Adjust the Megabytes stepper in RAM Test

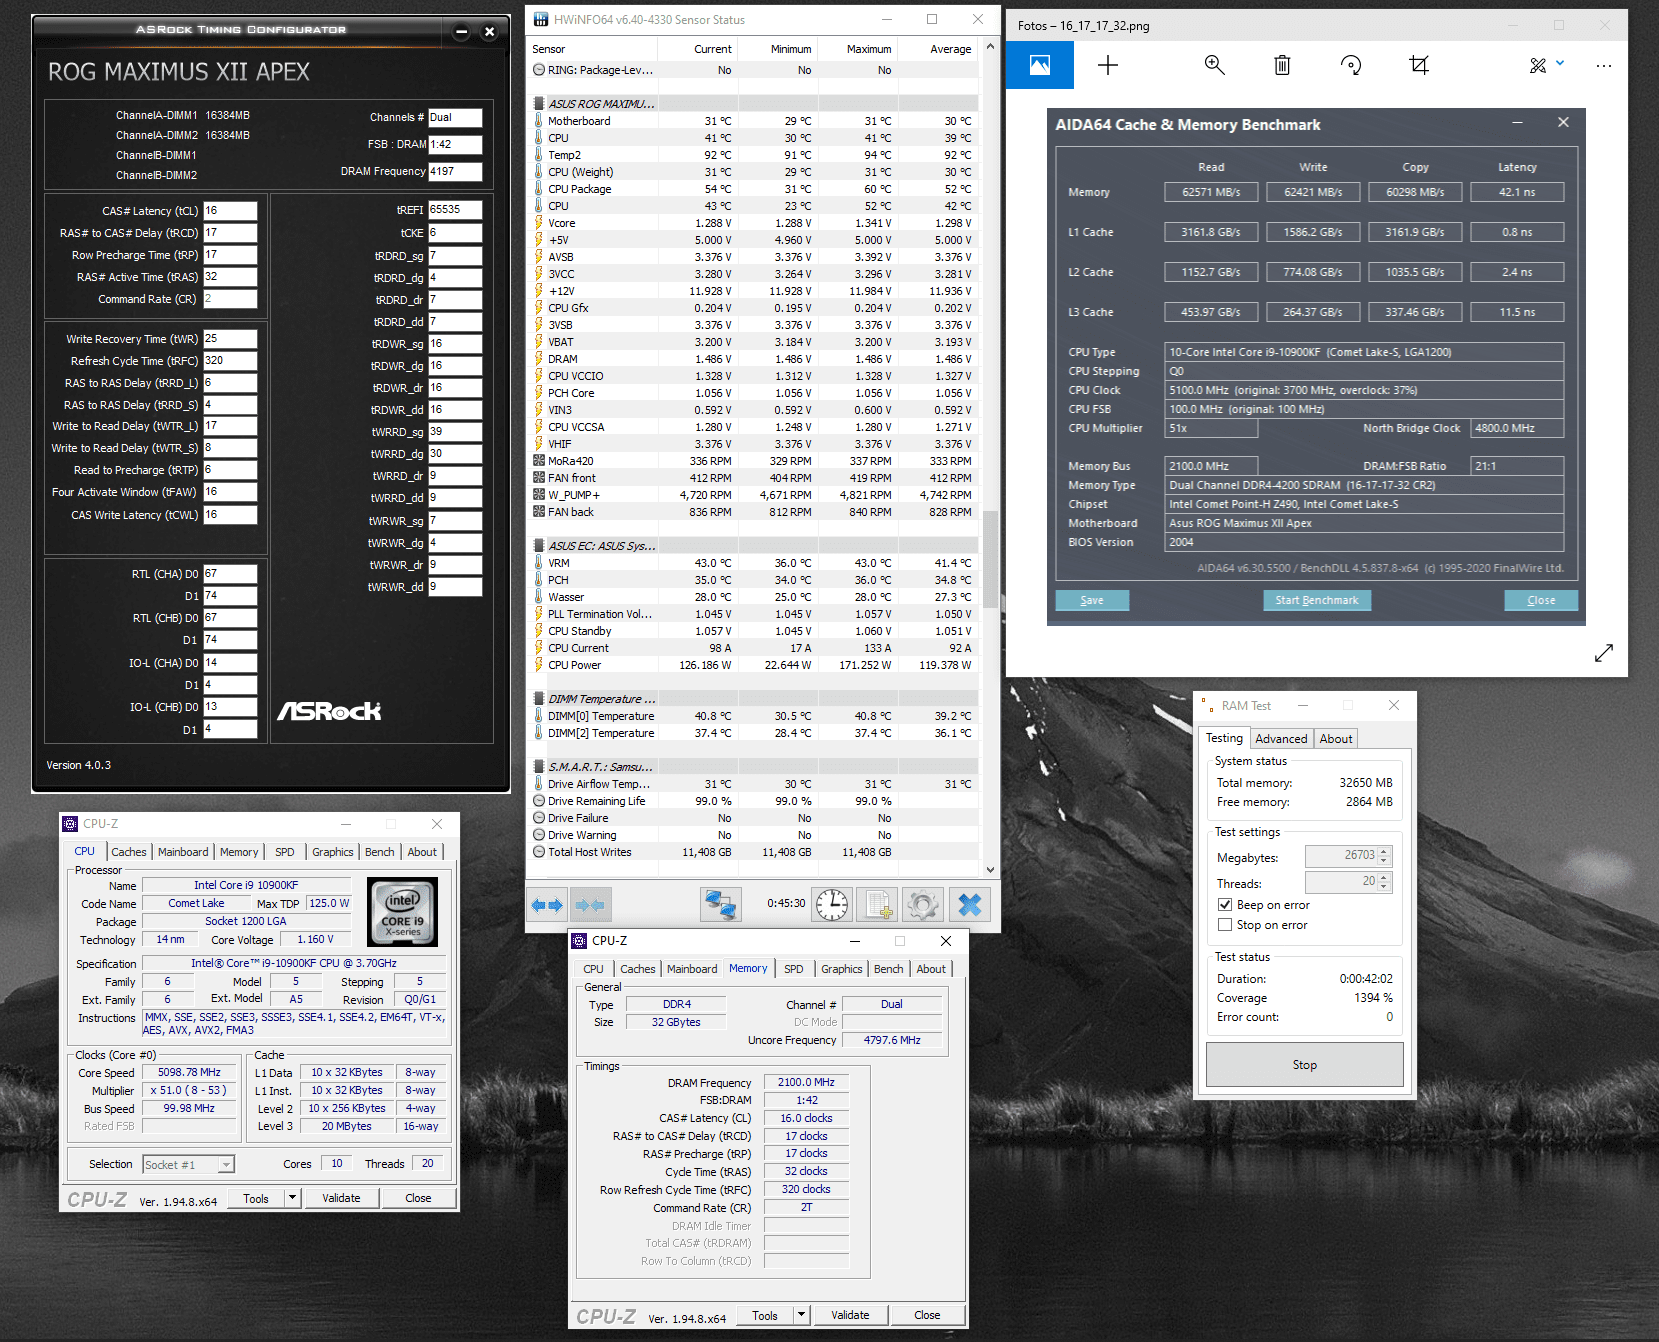coord(1384,856)
